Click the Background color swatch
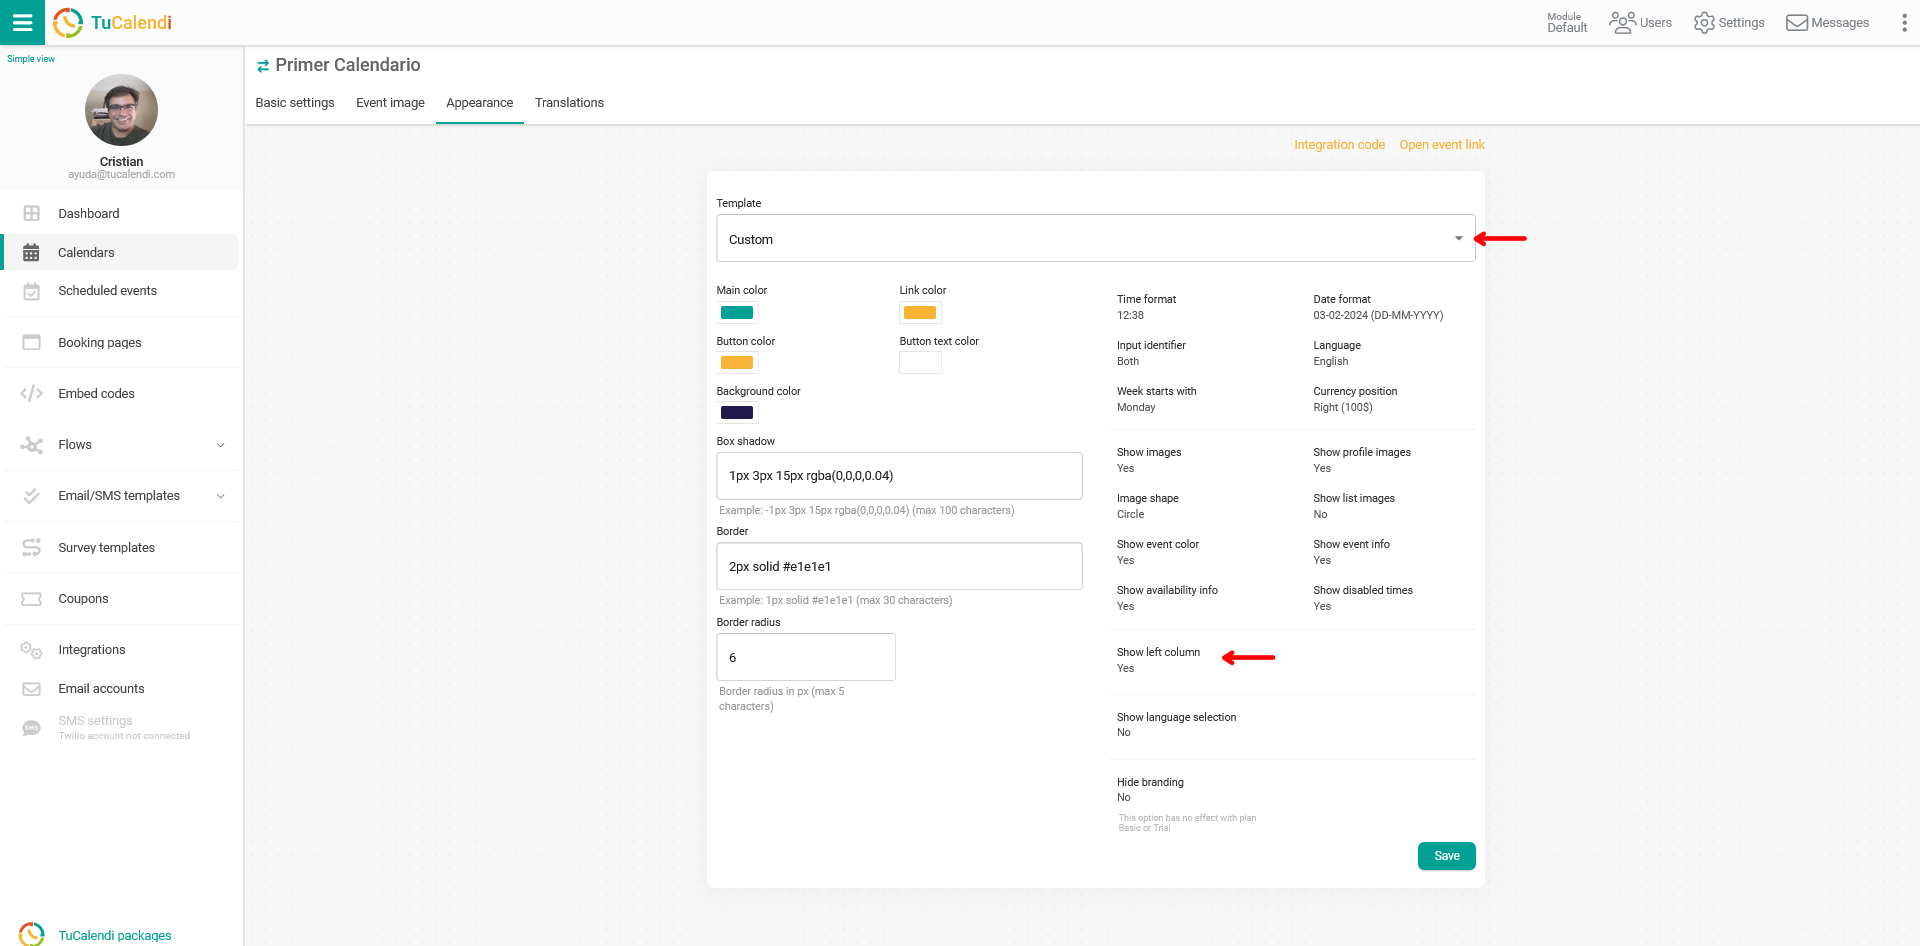Screen dimensions: 1920x946 [x=737, y=413]
